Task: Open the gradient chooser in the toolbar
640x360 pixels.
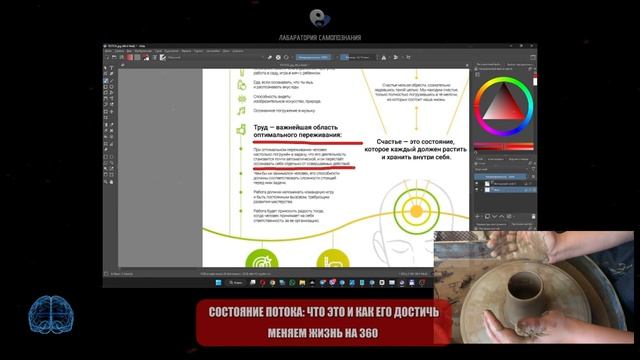Action: pyautogui.click(x=130, y=57)
